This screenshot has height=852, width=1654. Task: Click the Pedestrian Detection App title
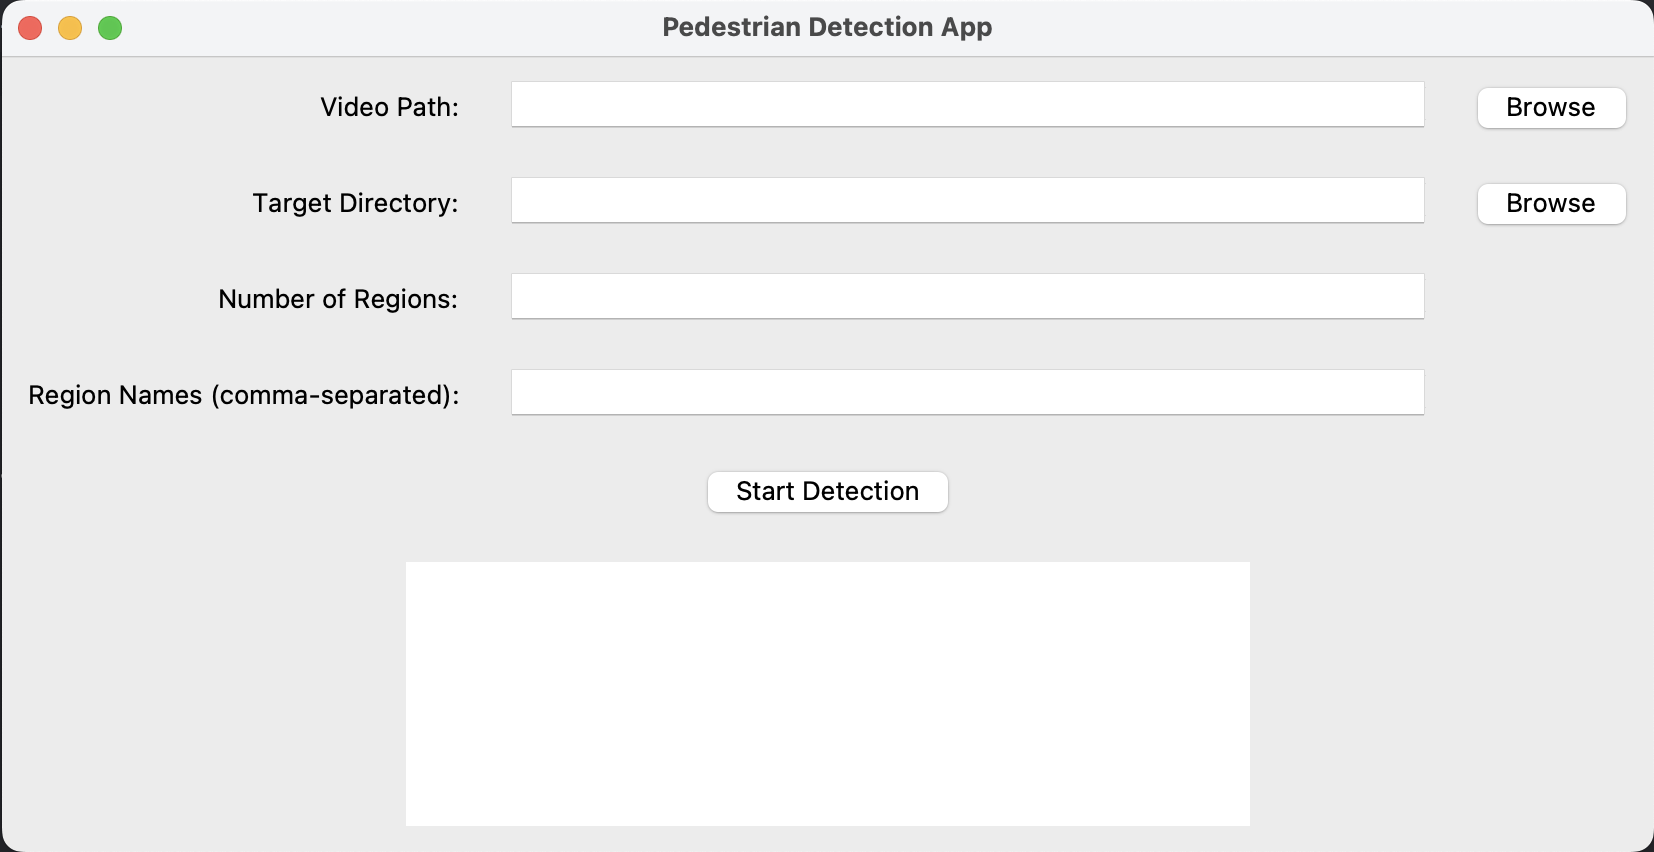click(827, 27)
